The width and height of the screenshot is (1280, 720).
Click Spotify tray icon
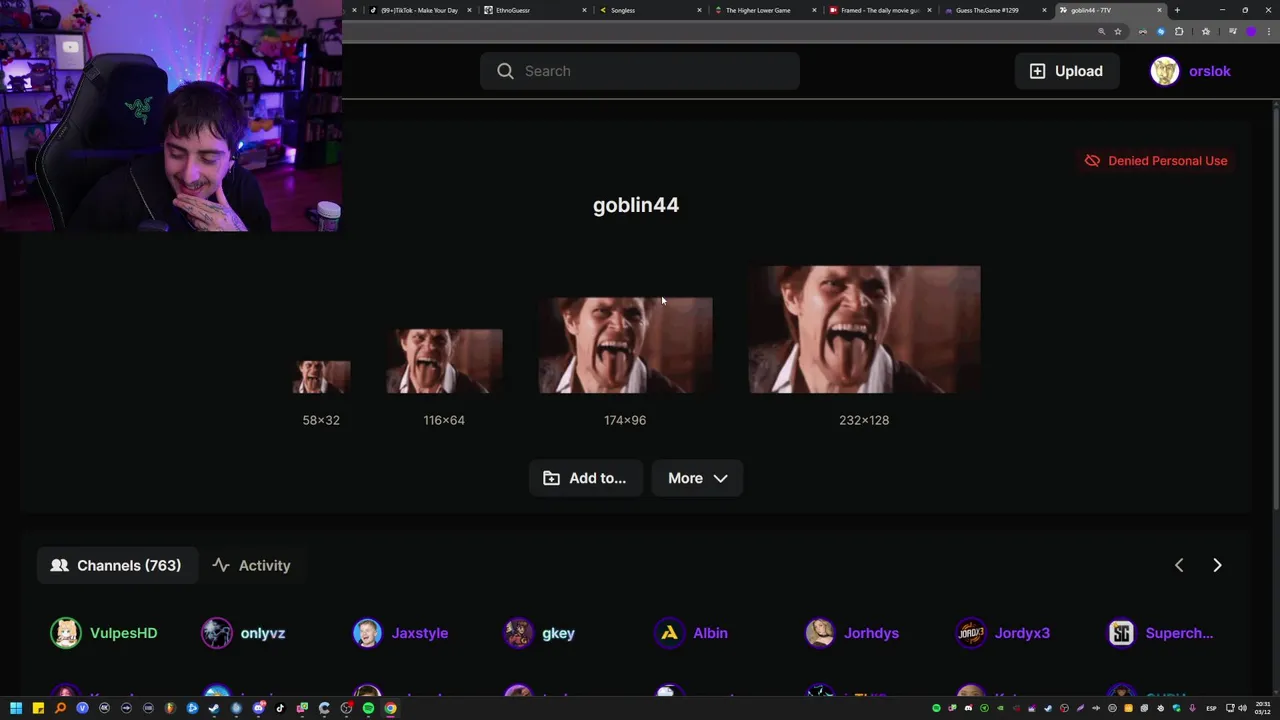tap(936, 708)
